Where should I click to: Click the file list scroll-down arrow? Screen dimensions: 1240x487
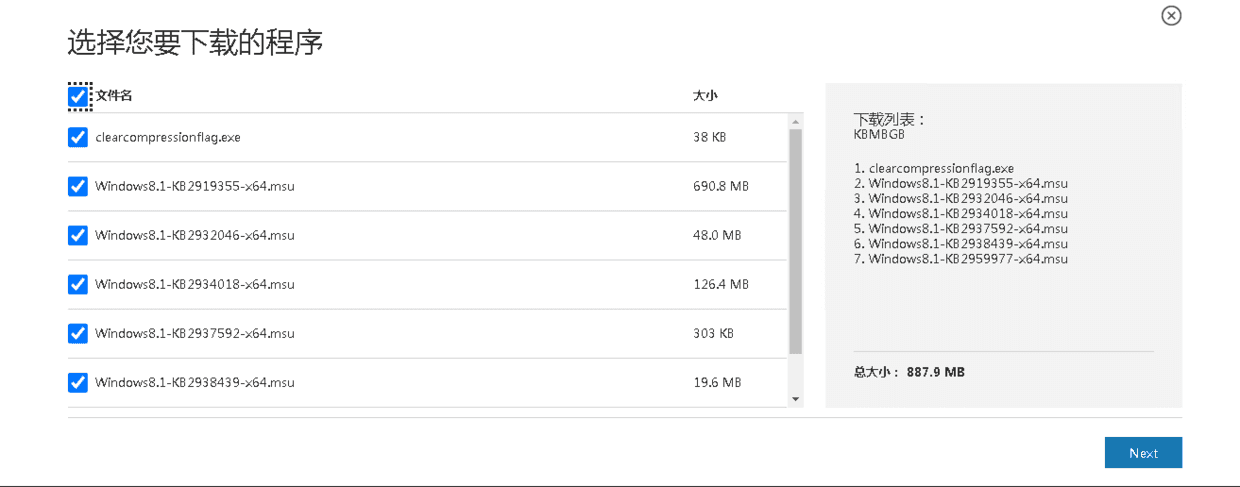tap(796, 399)
